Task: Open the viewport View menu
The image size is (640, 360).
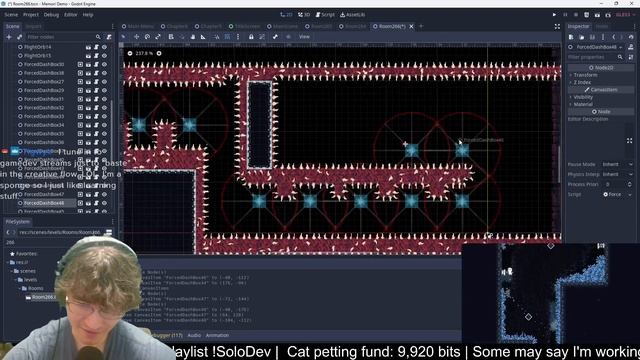Action: tap(304, 37)
